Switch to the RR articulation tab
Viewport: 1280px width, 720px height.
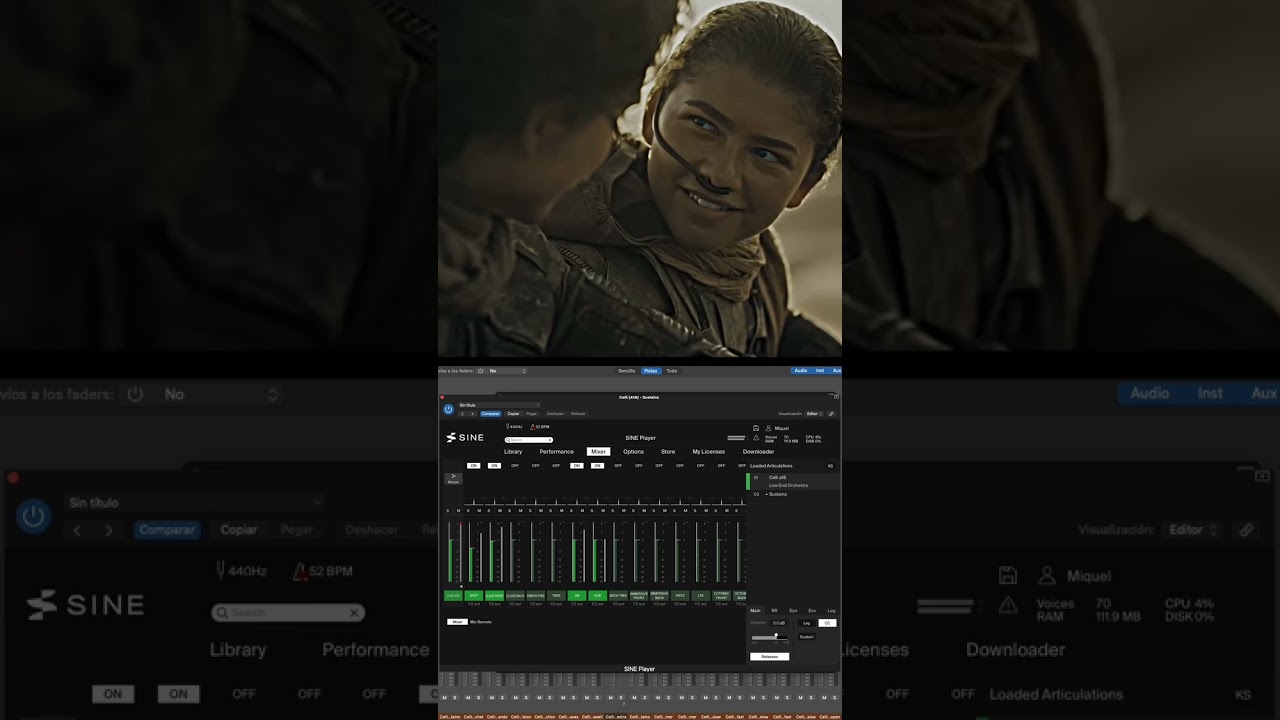774,610
